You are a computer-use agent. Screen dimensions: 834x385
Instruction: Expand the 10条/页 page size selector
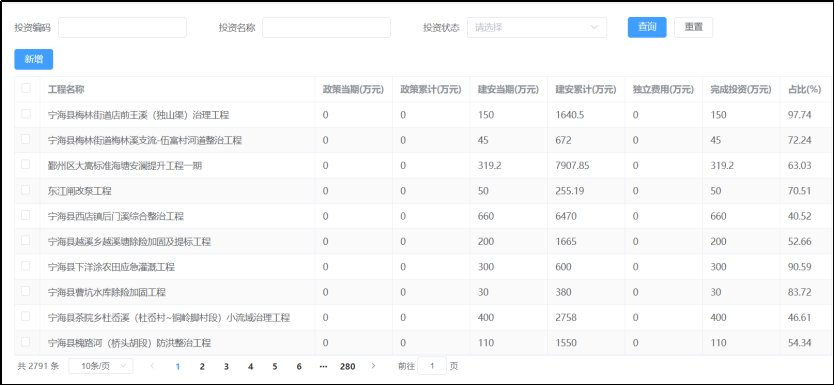pos(101,366)
